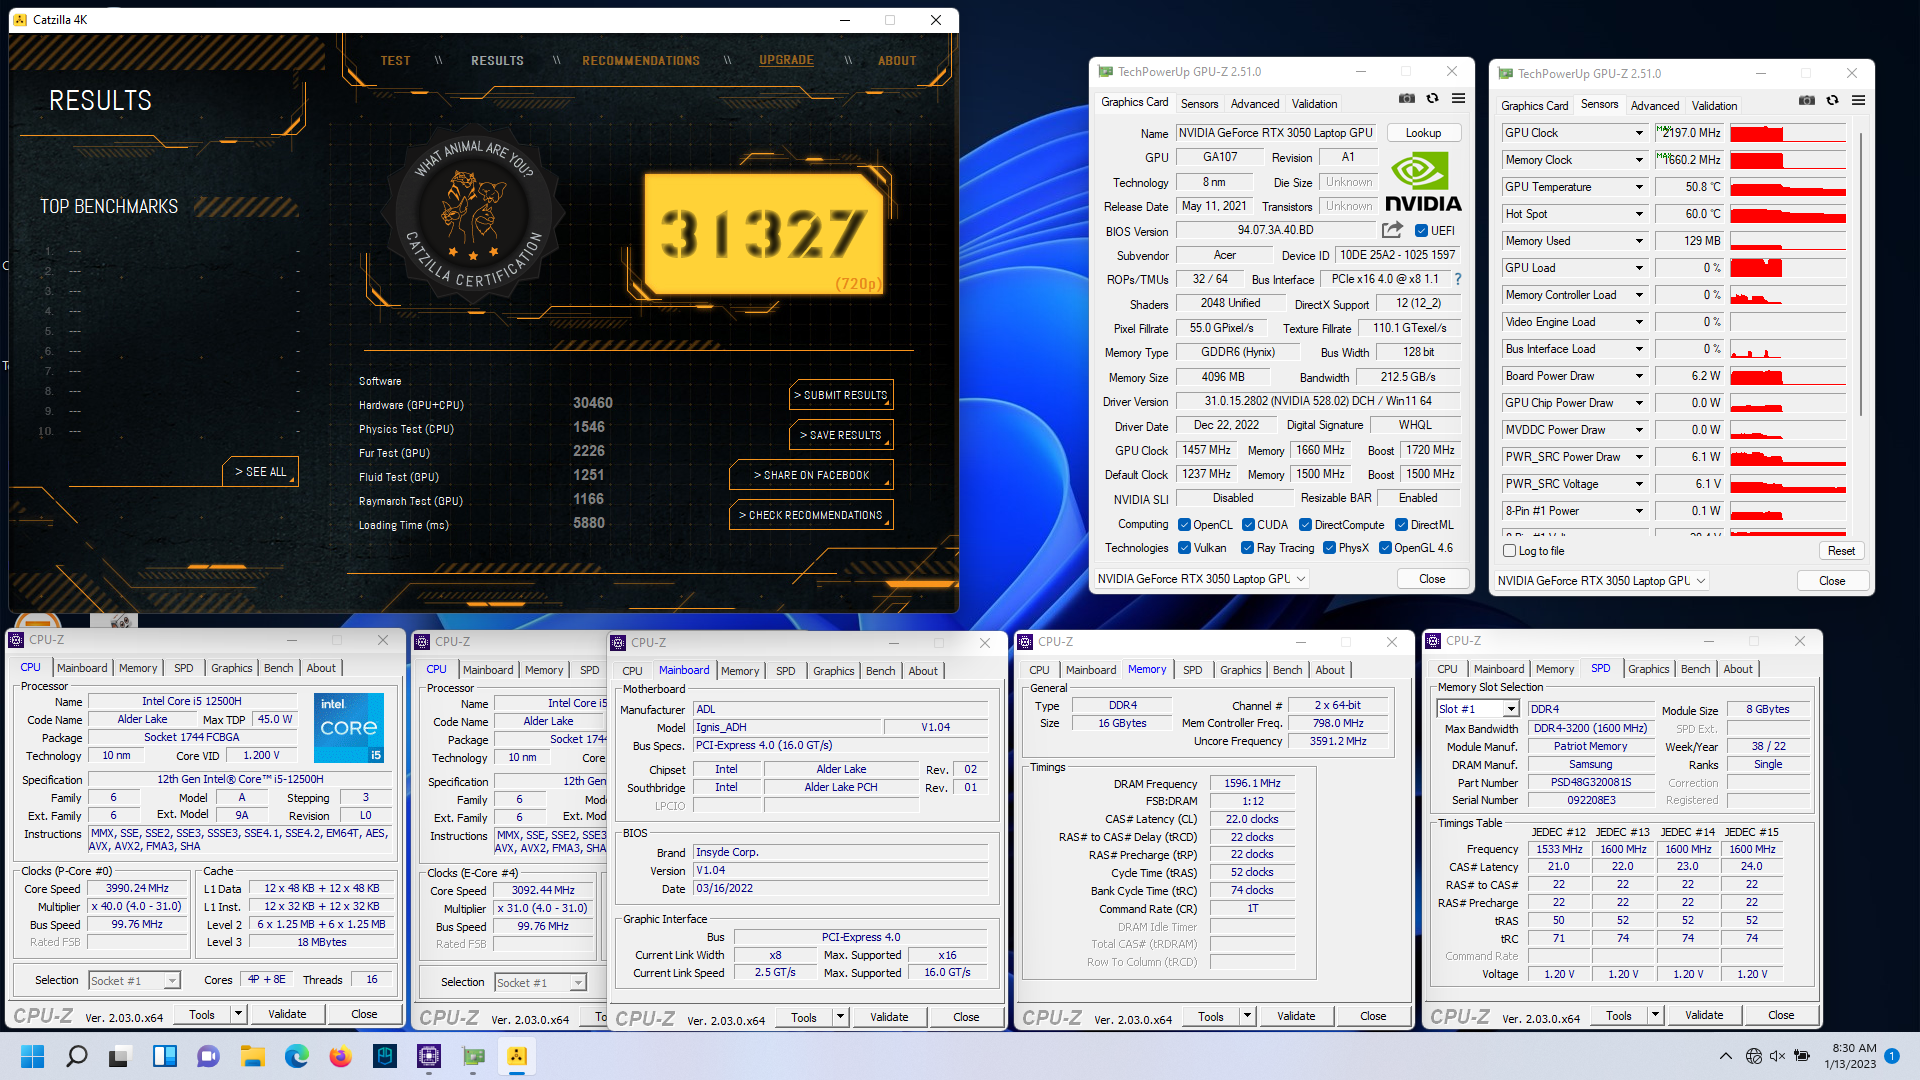The height and width of the screenshot is (1080, 1920).
Task: Open Tools dropdown arrow in leftmost CPU-Z
Action: point(238,1014)
